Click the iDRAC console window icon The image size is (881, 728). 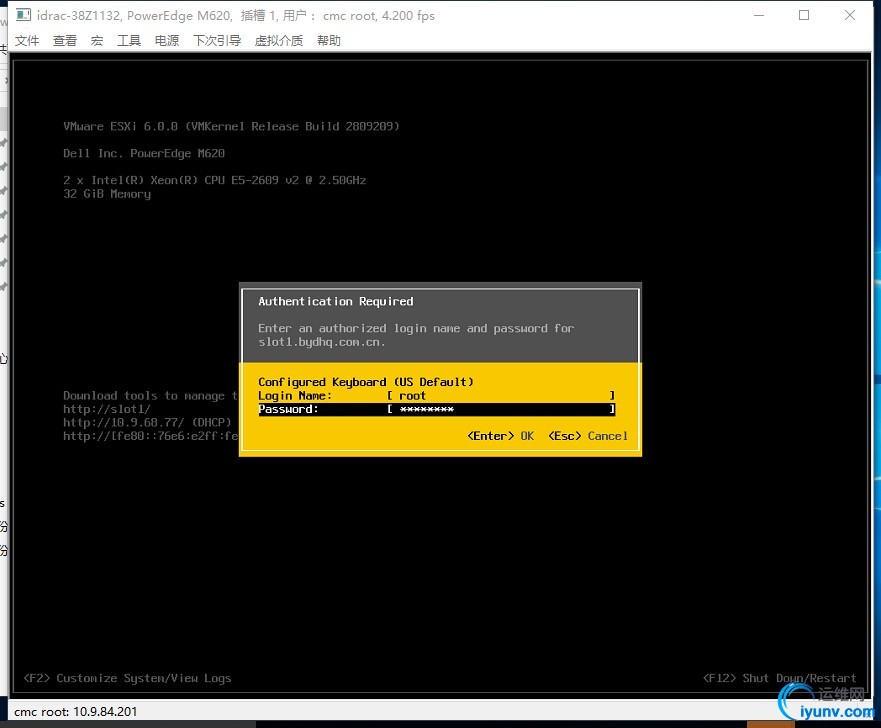point(24,15)
